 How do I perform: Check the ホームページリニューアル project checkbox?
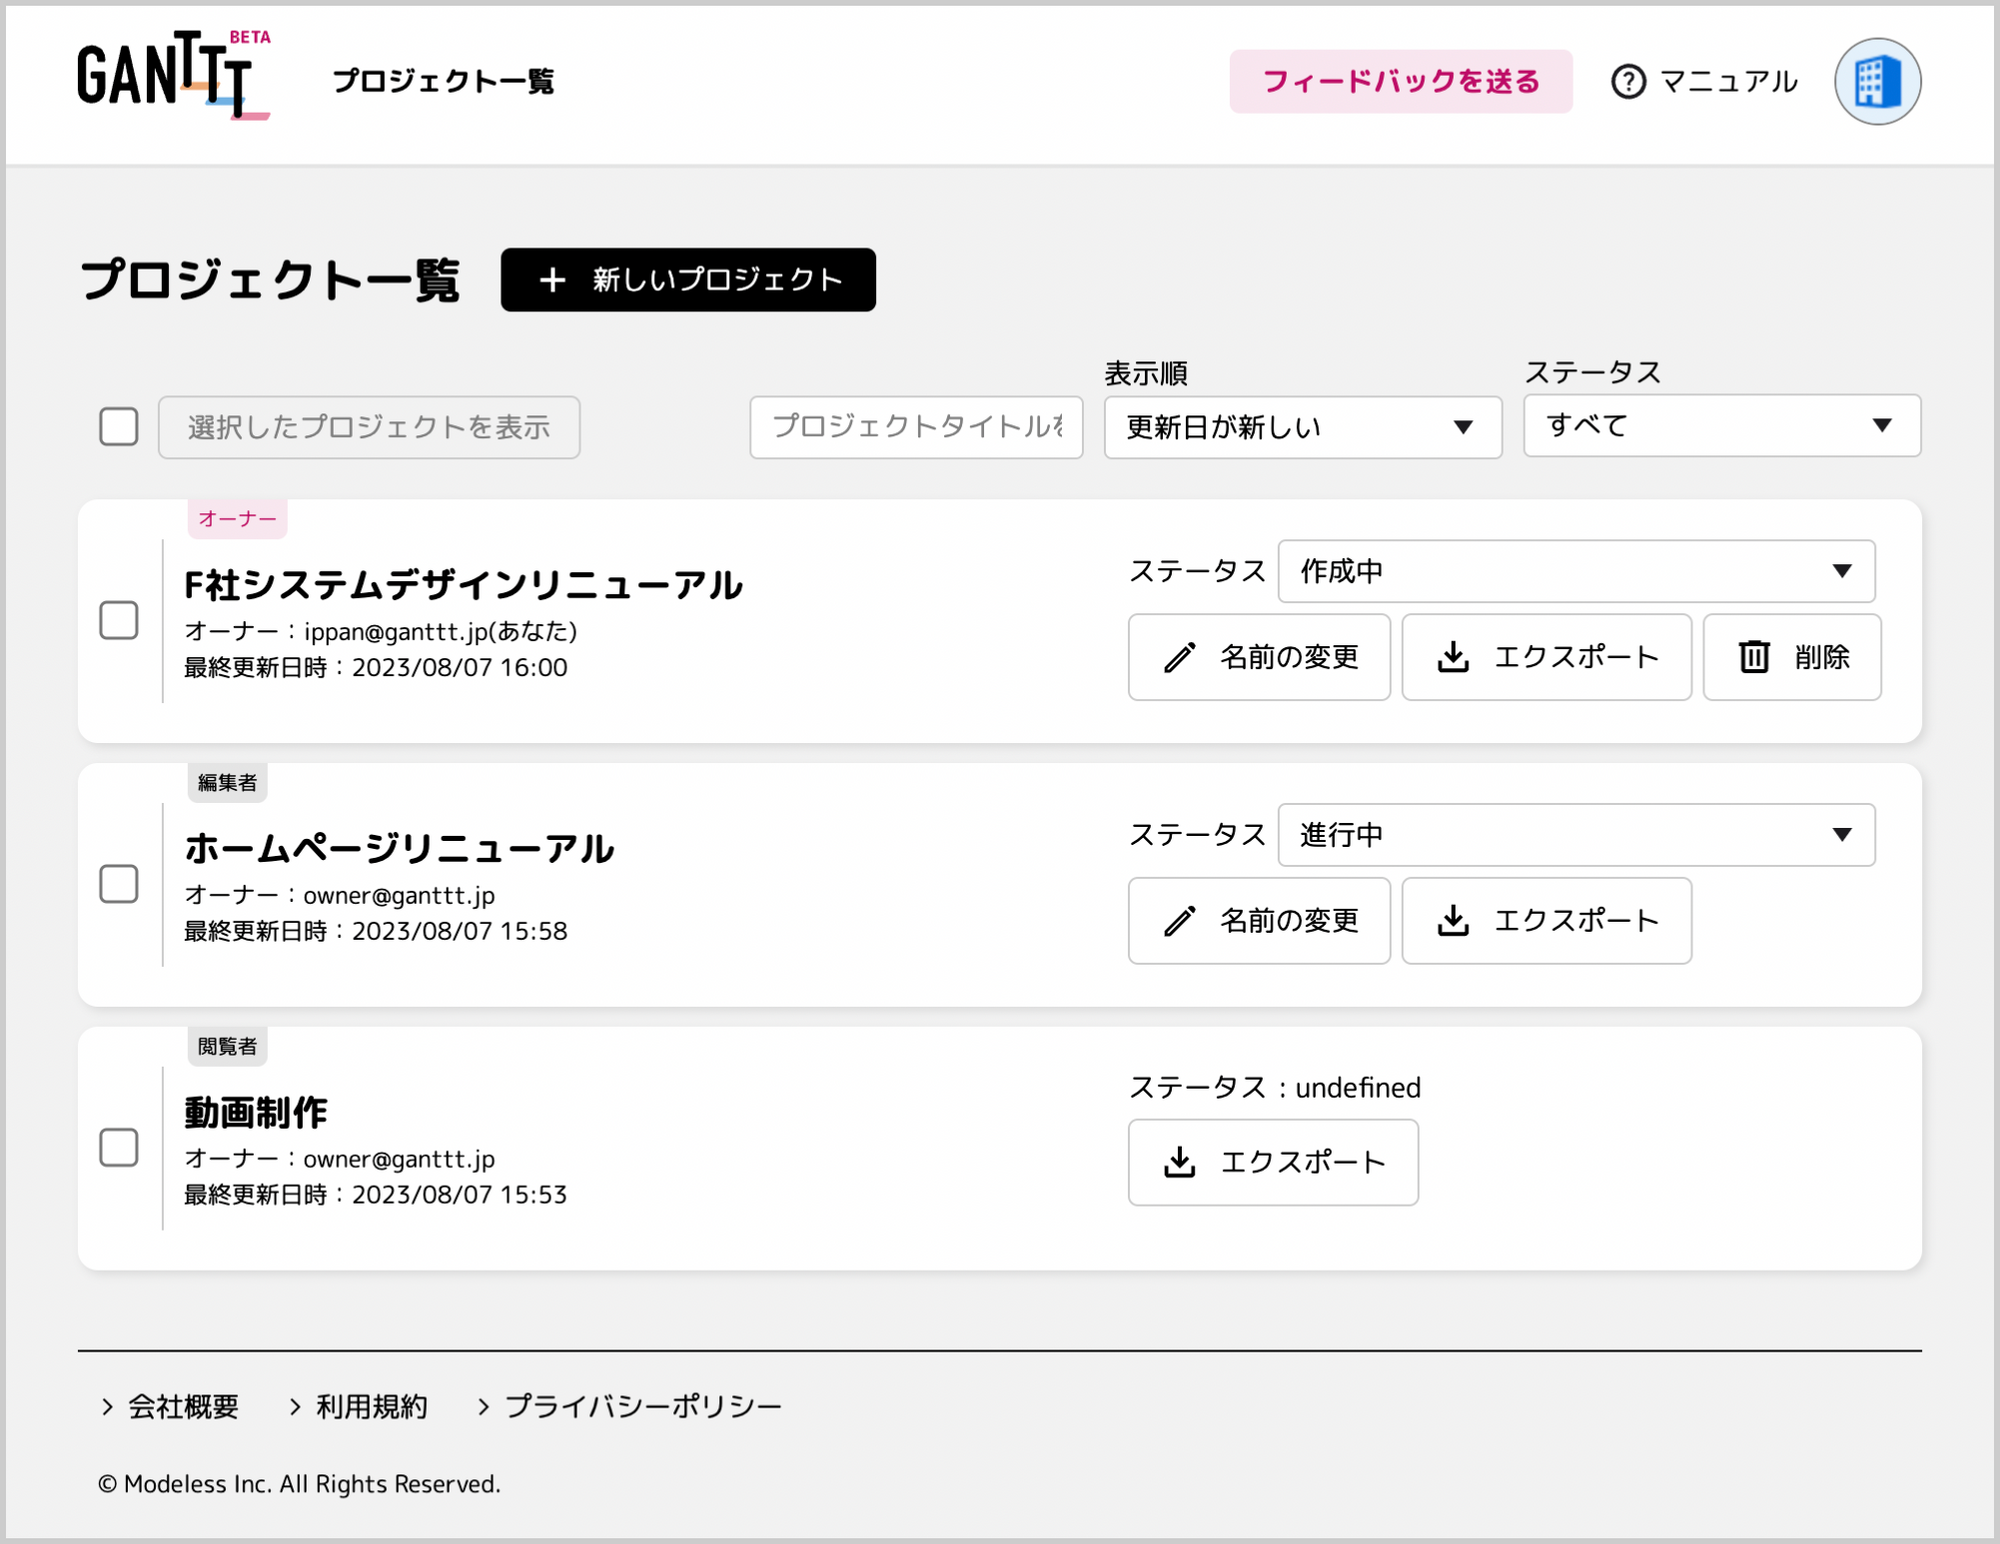click(119, 884)
